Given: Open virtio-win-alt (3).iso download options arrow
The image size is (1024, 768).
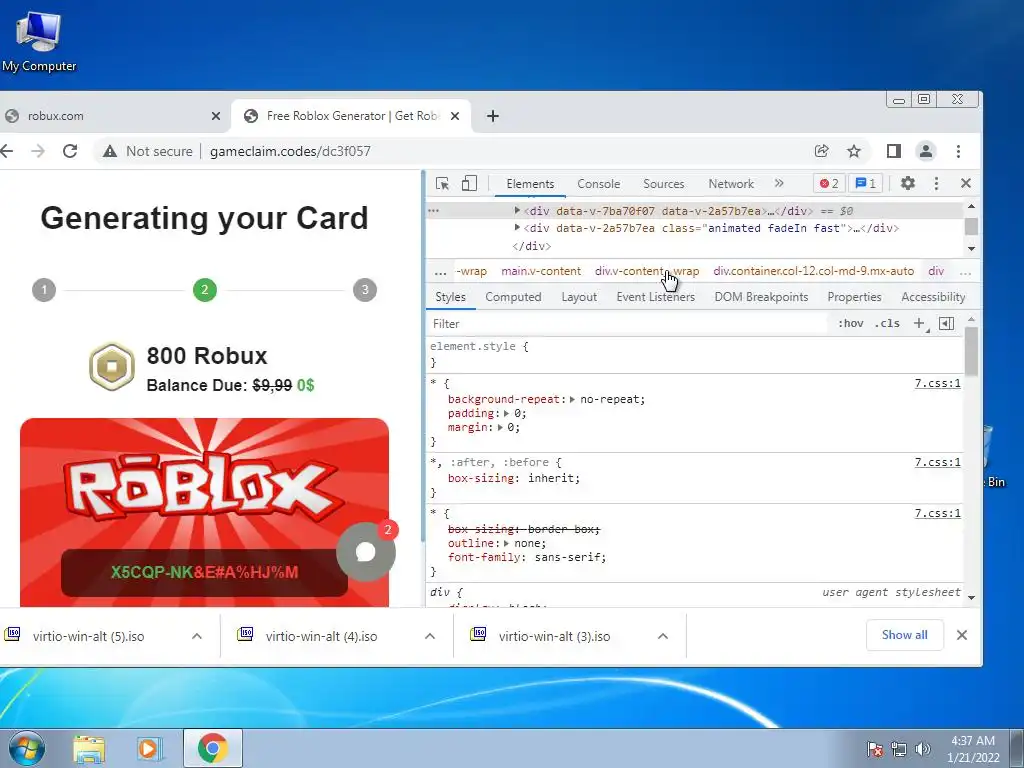Looking at the screenshot, I should pyautogui.click(x=663, y=636).
